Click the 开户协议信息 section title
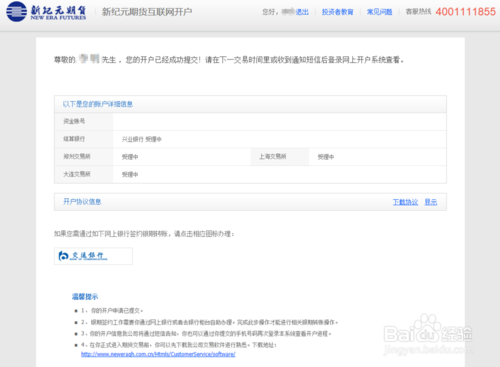 pos(82,202)
